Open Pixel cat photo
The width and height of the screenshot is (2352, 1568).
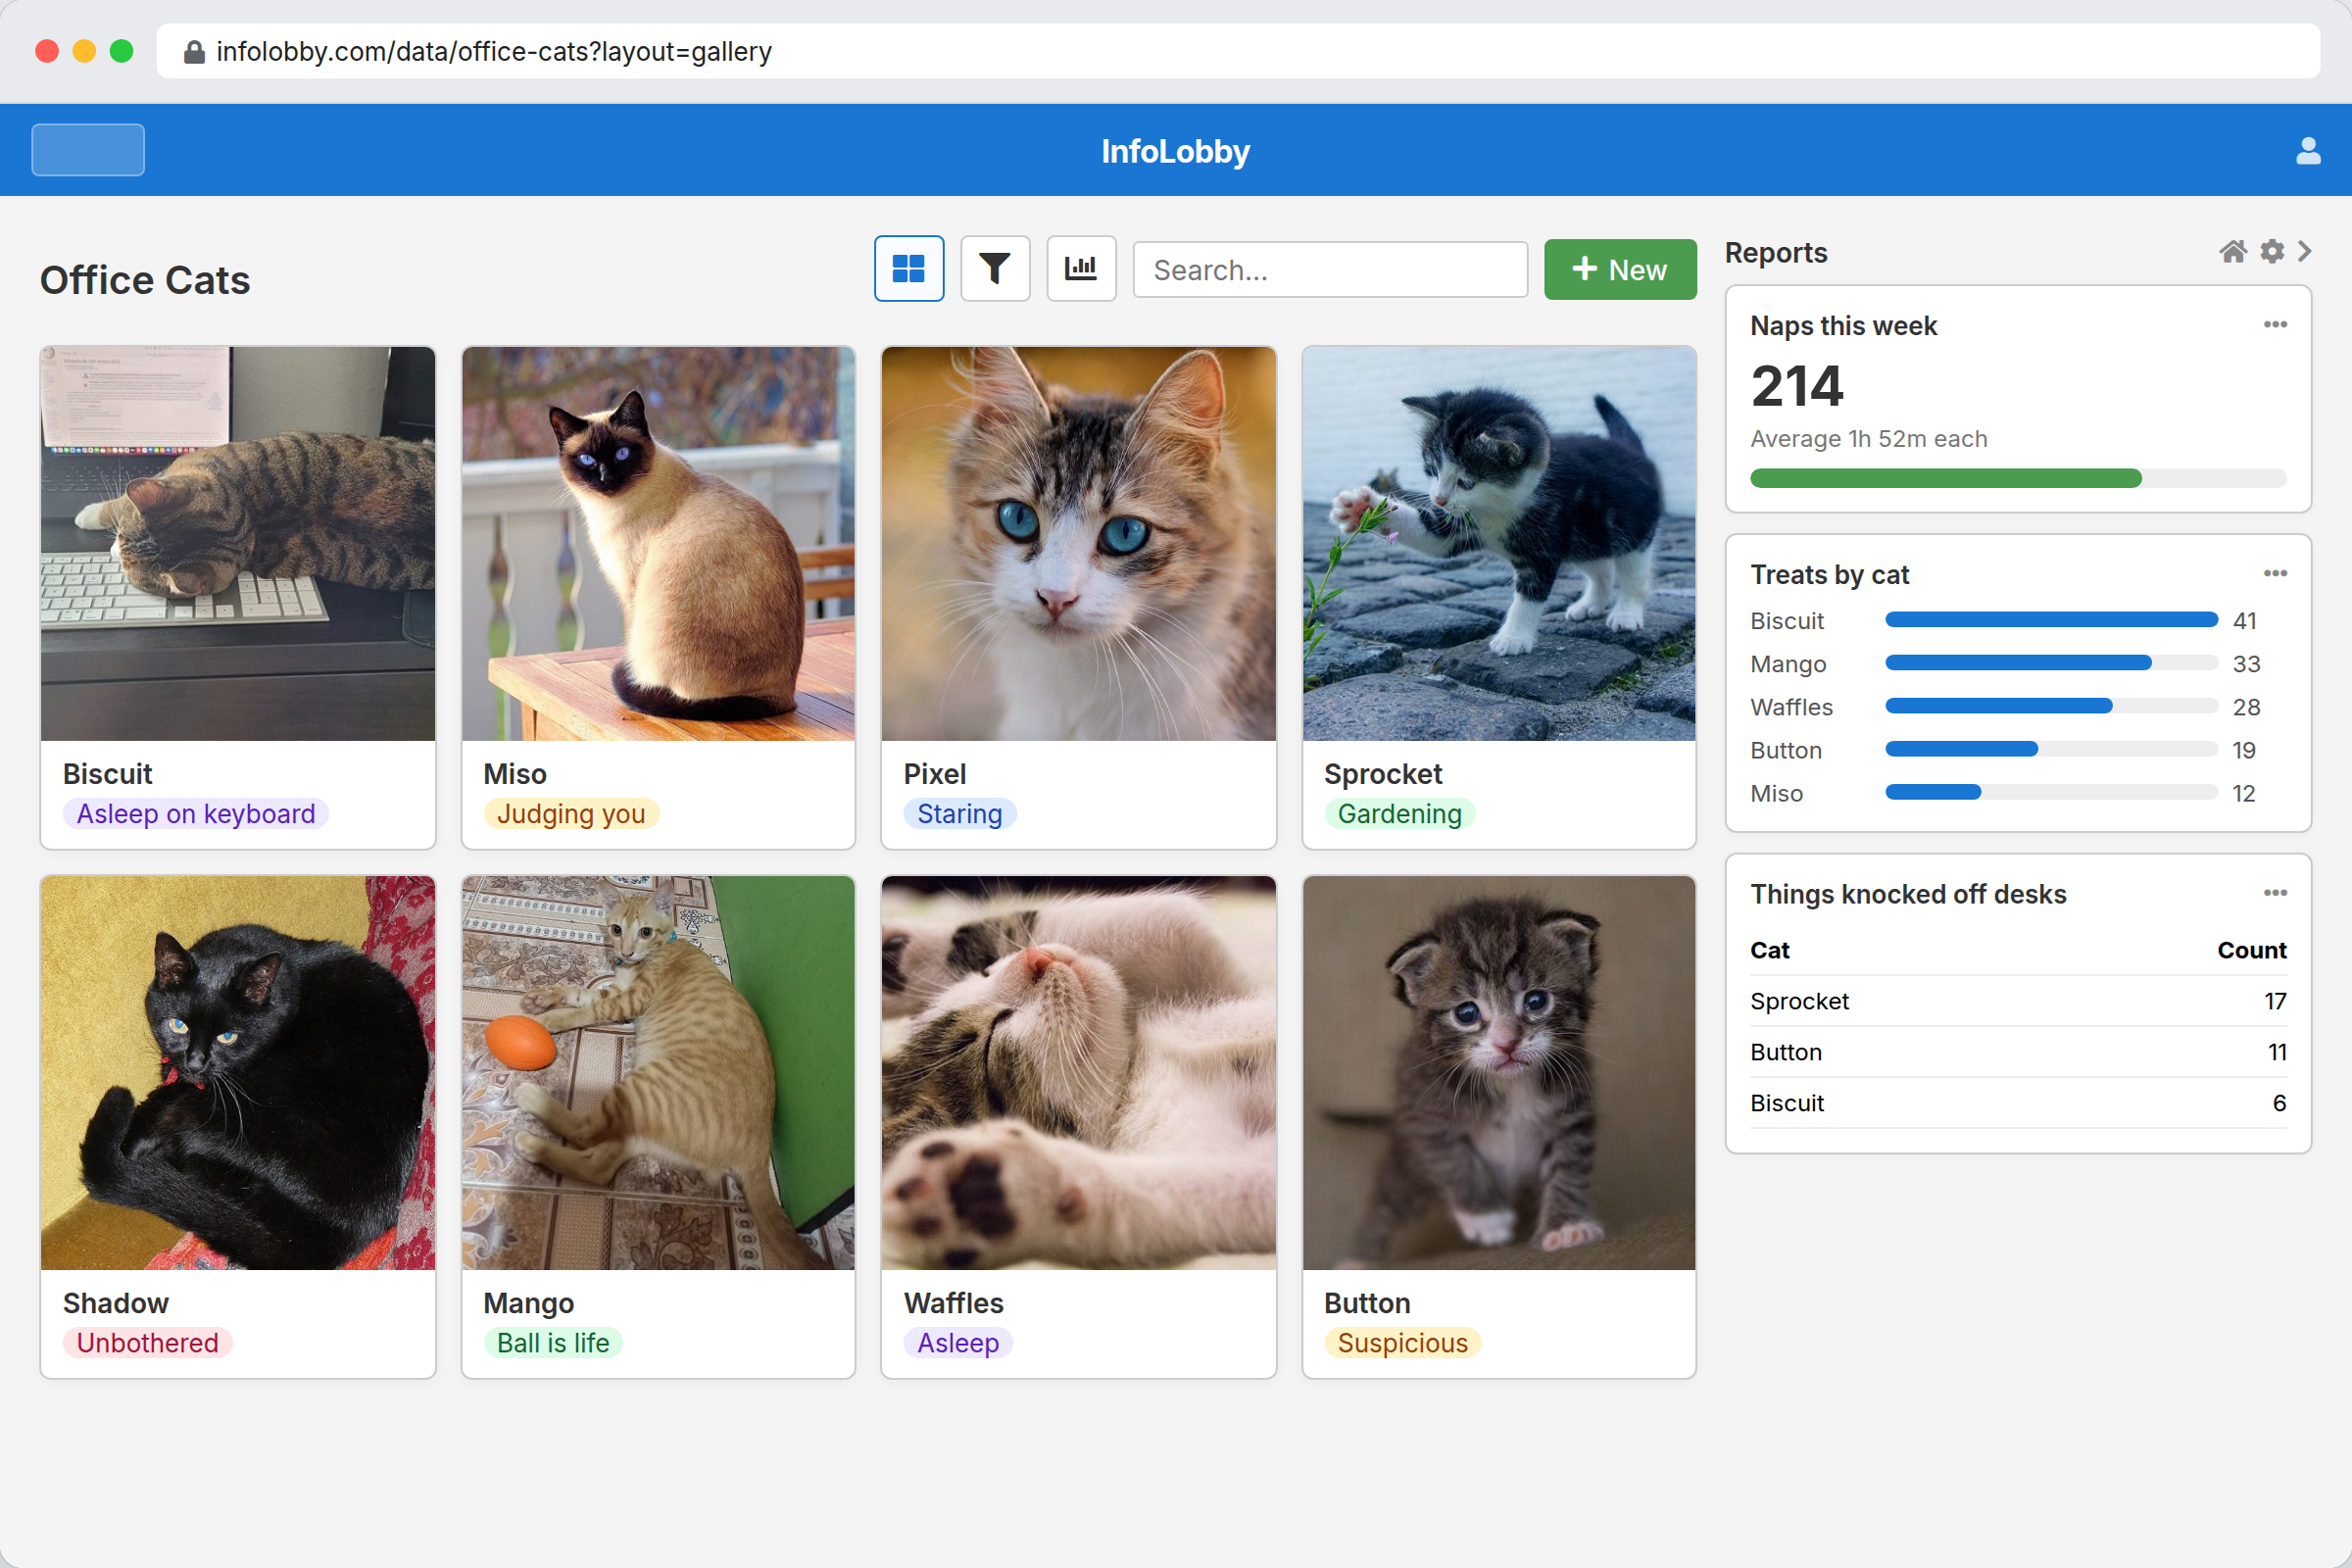(x=1079, y=544)
